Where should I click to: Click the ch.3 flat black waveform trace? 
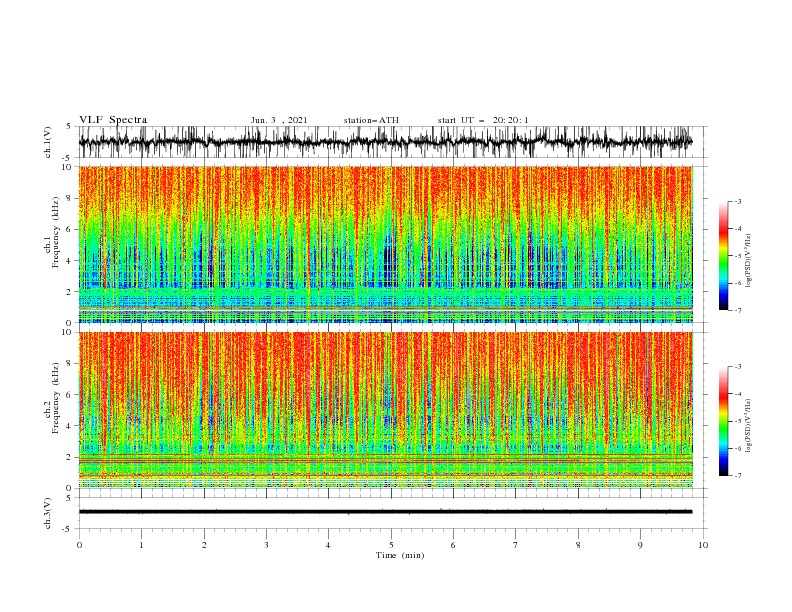tap(385, 512)
